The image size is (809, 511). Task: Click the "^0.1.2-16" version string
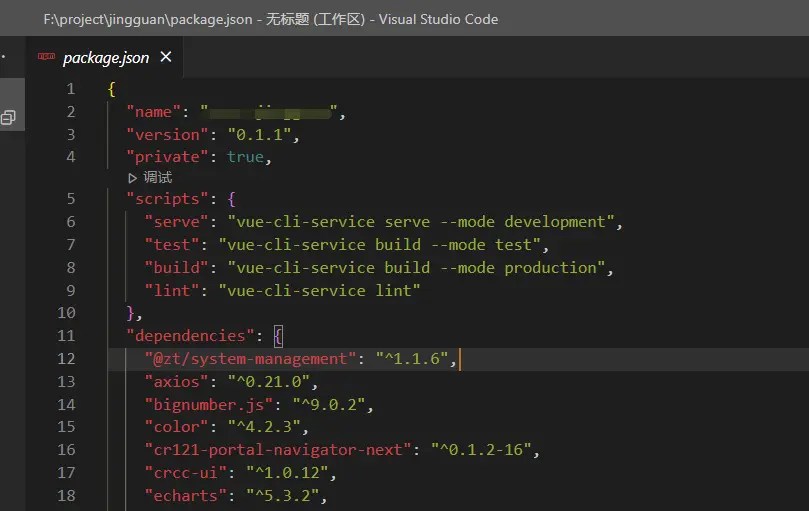pos(481,450)
